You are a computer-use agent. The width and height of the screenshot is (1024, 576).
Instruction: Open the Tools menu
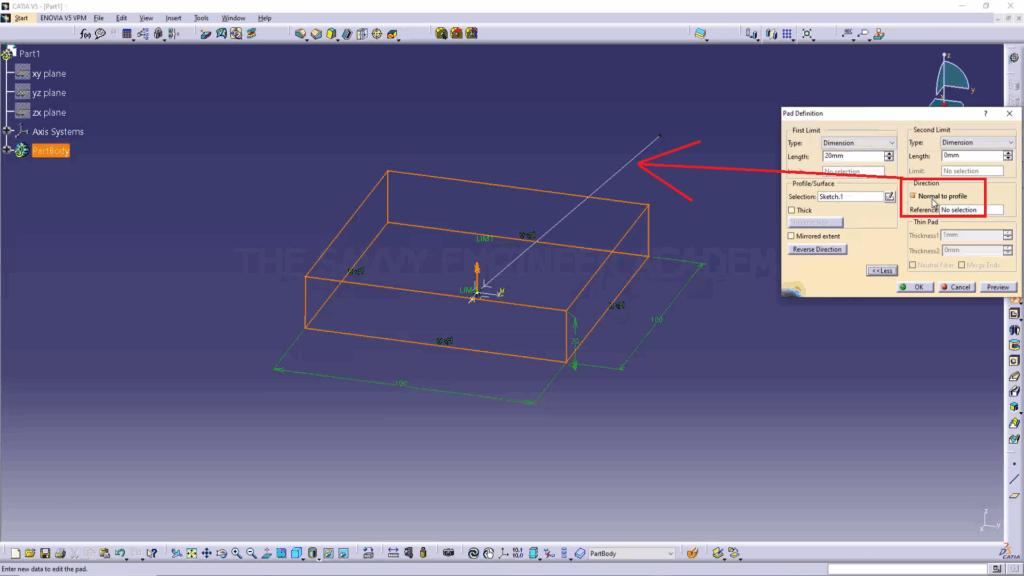point(201,18)
